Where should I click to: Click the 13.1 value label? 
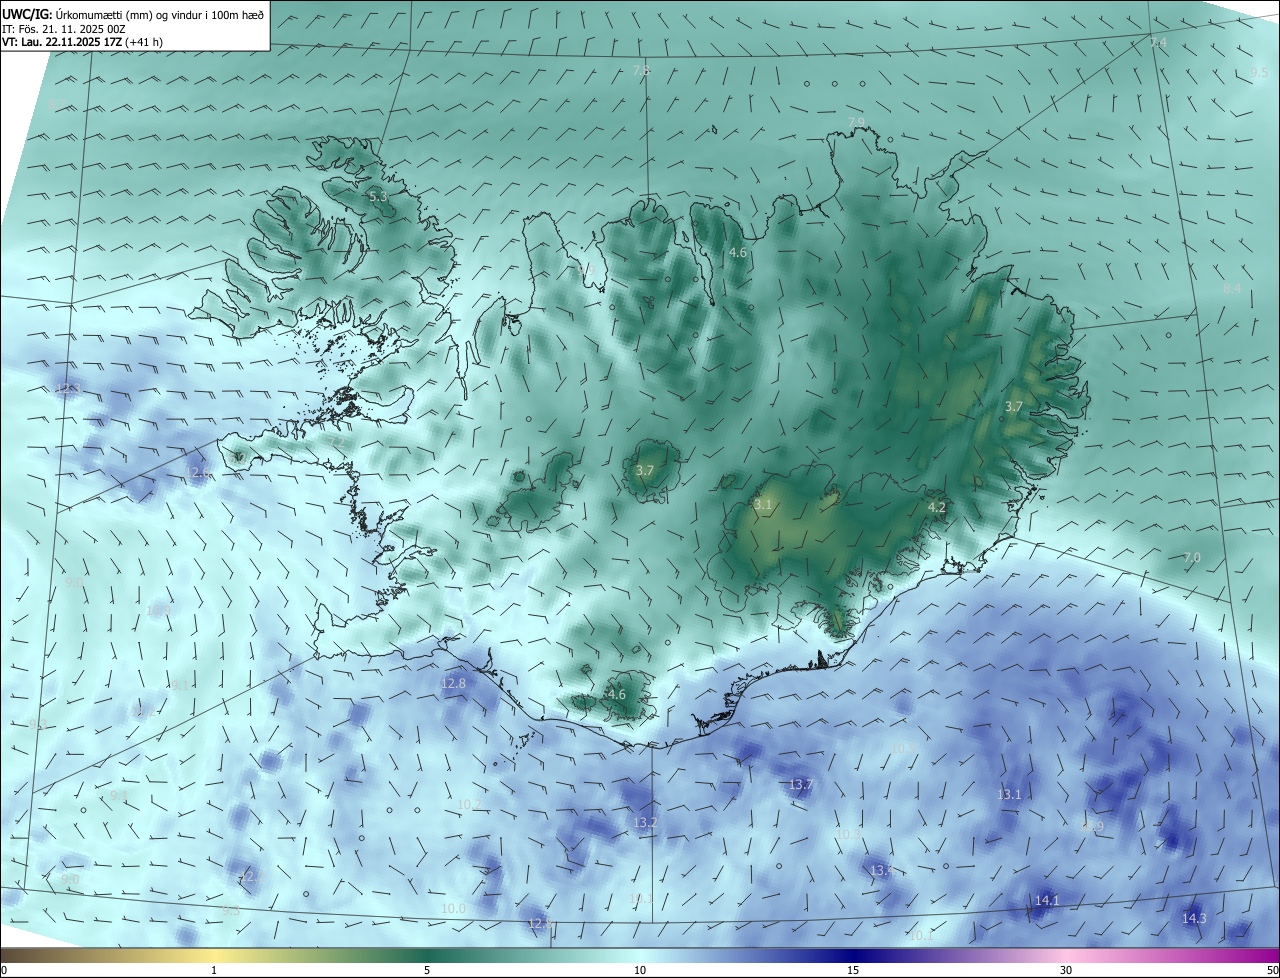tap(1009, 794)
